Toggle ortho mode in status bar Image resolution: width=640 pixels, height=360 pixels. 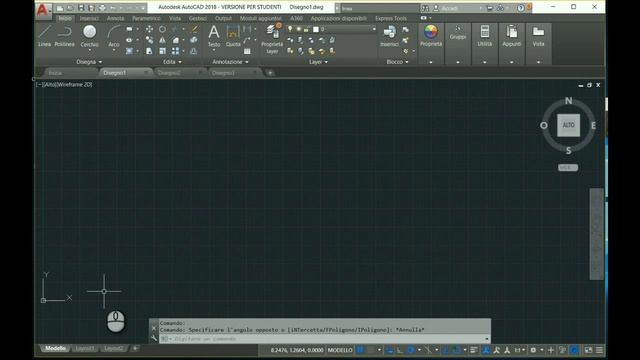(400, 350)
